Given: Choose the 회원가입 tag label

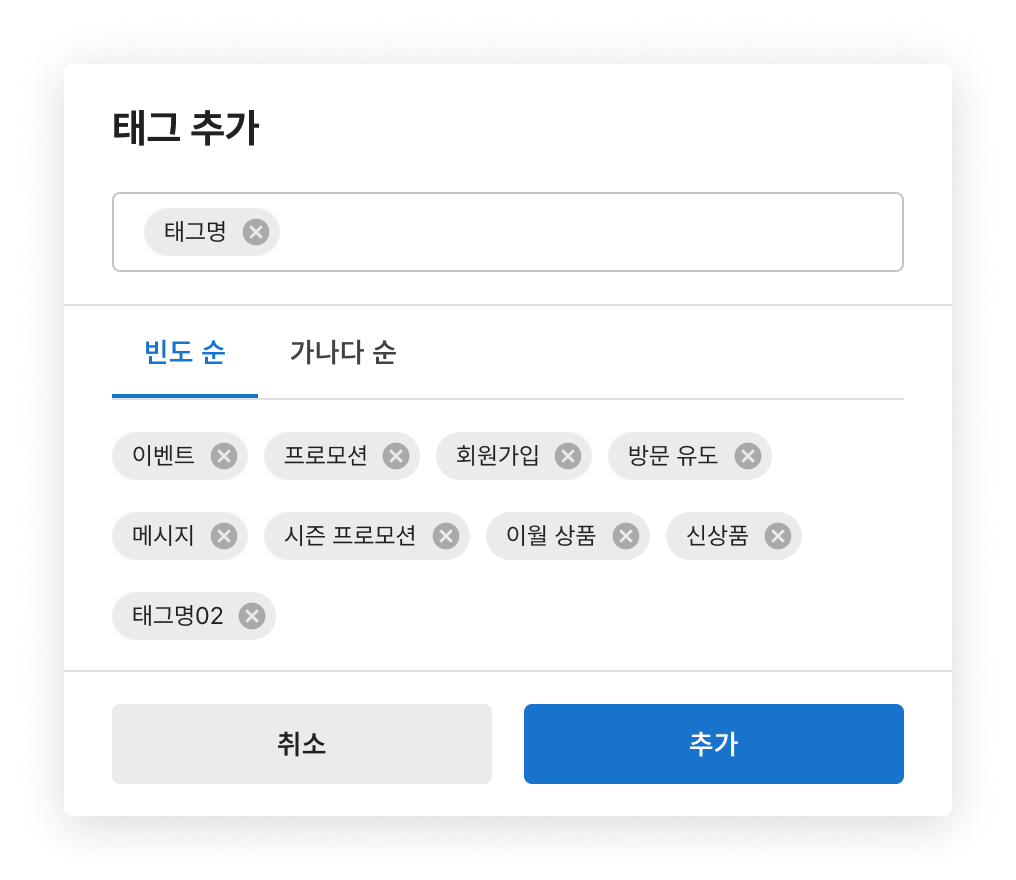Looking at the screenshot, I should (x=497, y=456).
